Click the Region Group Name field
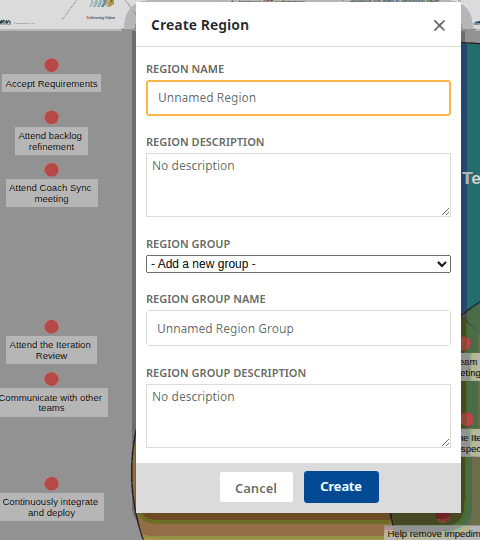 (x=298, y=328)
